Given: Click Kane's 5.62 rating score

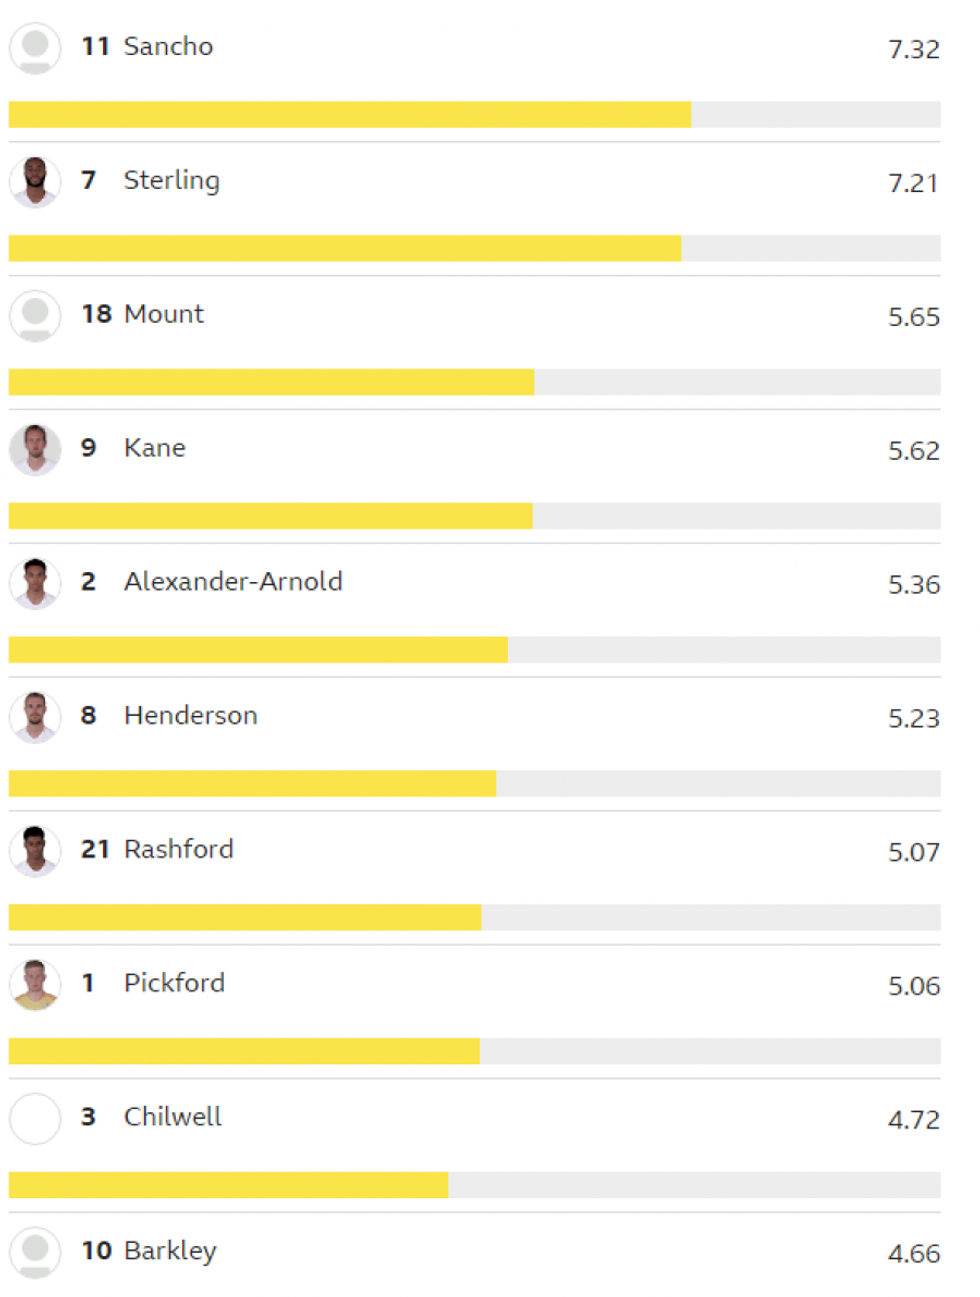Looking at the screenshot, I should coord(913,452).
